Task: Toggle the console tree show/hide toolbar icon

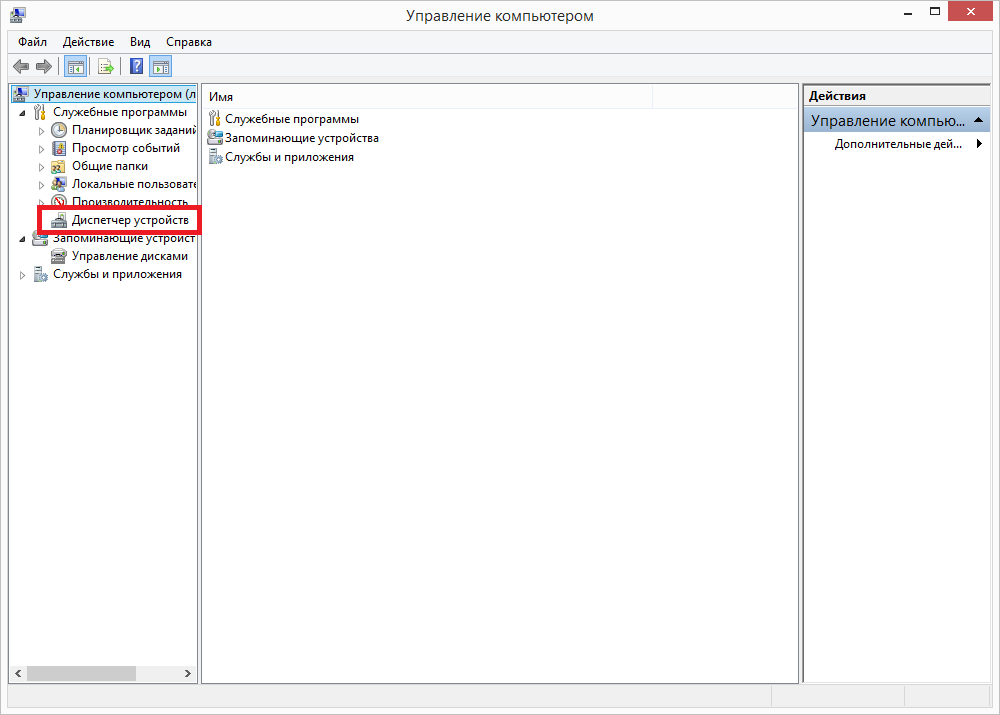Action: tap(76, 66)
